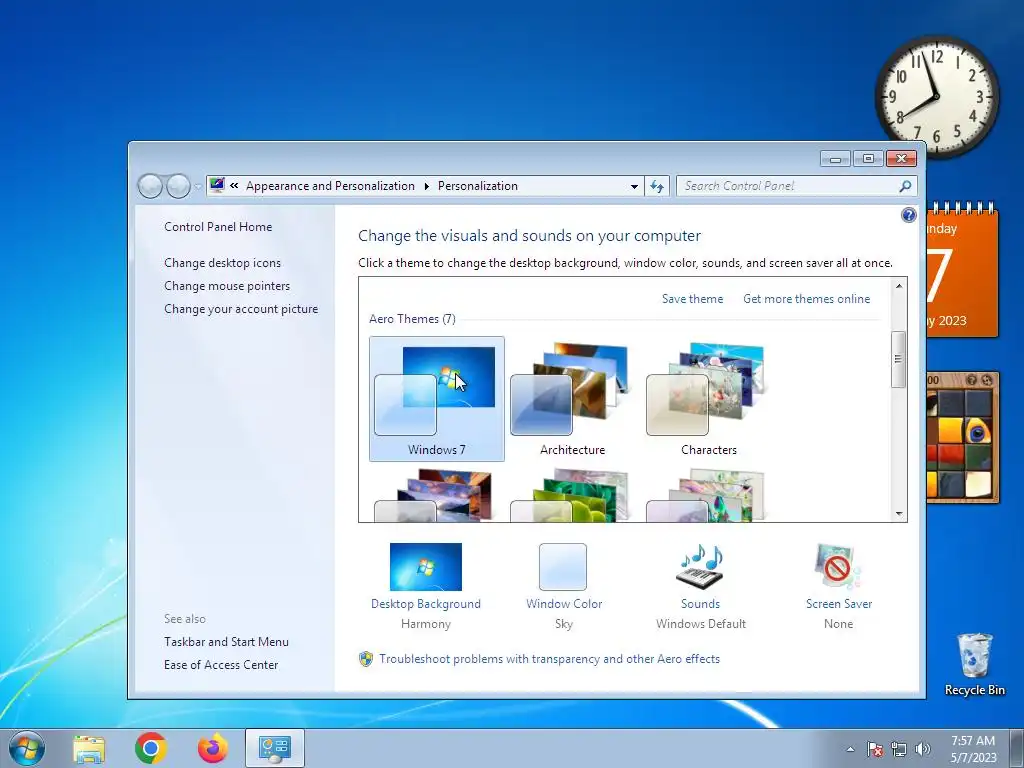Click the refresh button beside address bar
The width and height of the screenshot is (1024, 768).
coord(657,186)
